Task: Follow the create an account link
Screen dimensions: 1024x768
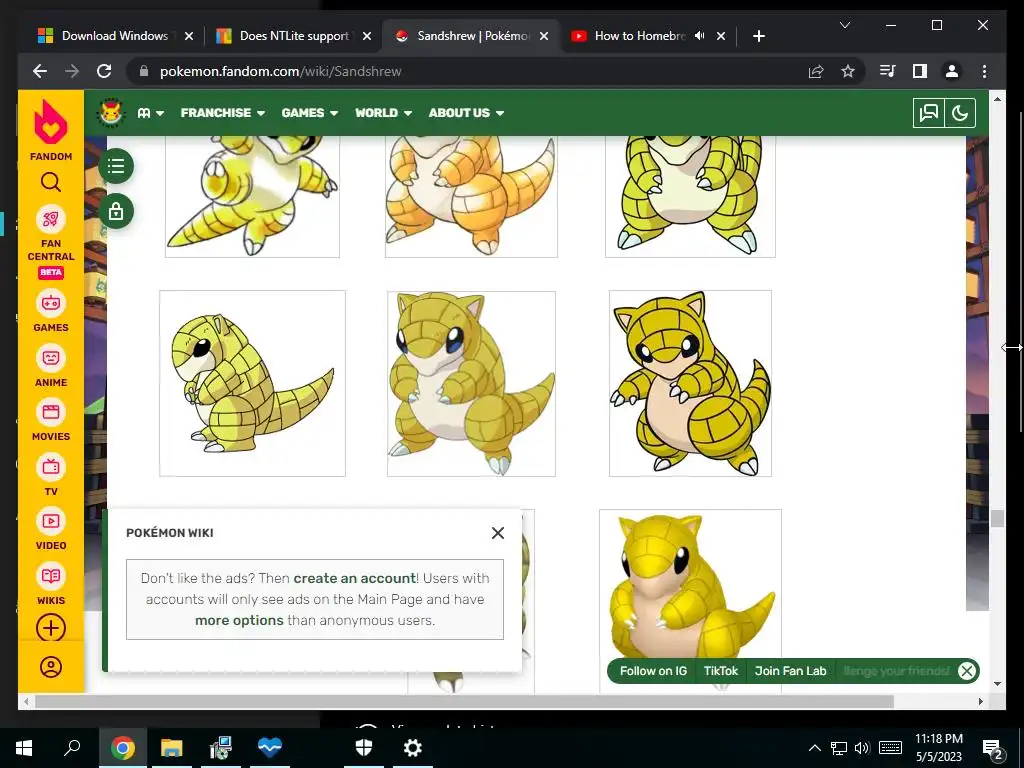Action: point(355,578)
